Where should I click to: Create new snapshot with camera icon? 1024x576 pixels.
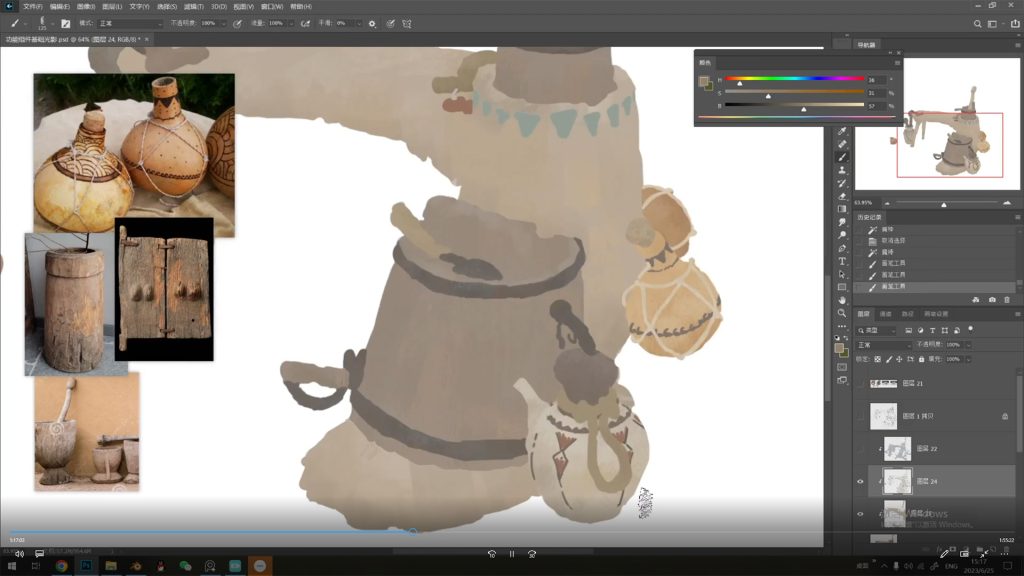(x=991, y=300)
